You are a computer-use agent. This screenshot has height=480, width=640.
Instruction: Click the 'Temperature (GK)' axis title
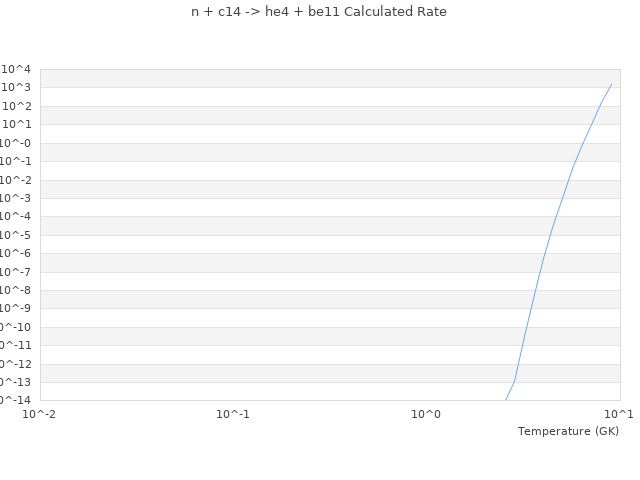(568, 431)
